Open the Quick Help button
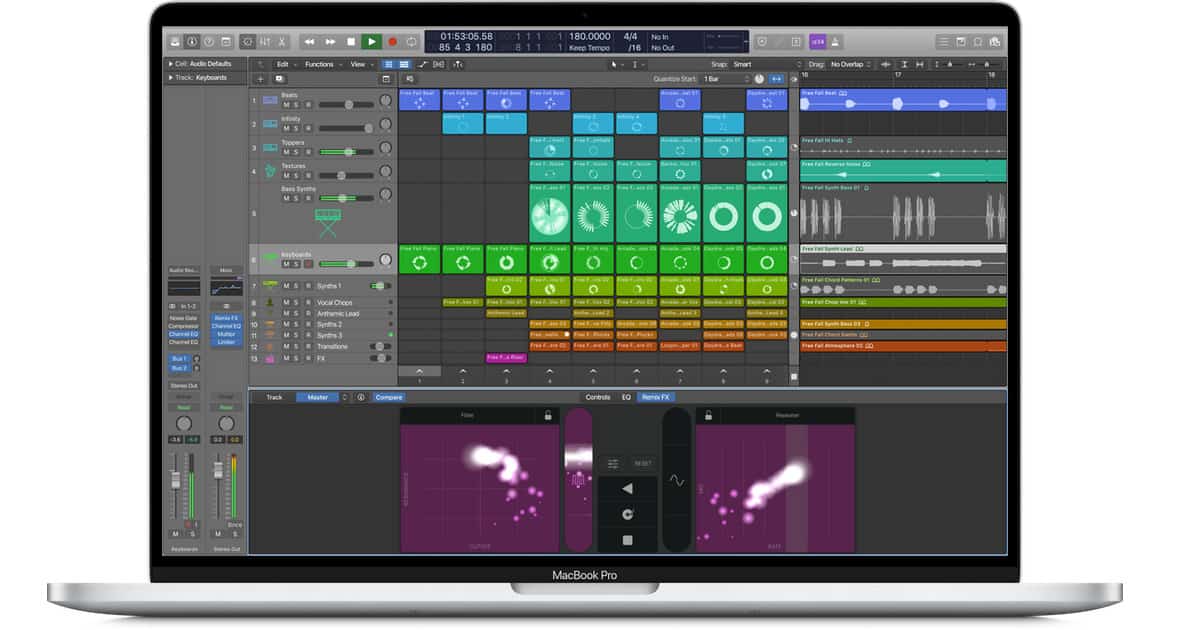Image resolution: width=1200 pixels, height=630 pixels. click(x=208, y=42)
